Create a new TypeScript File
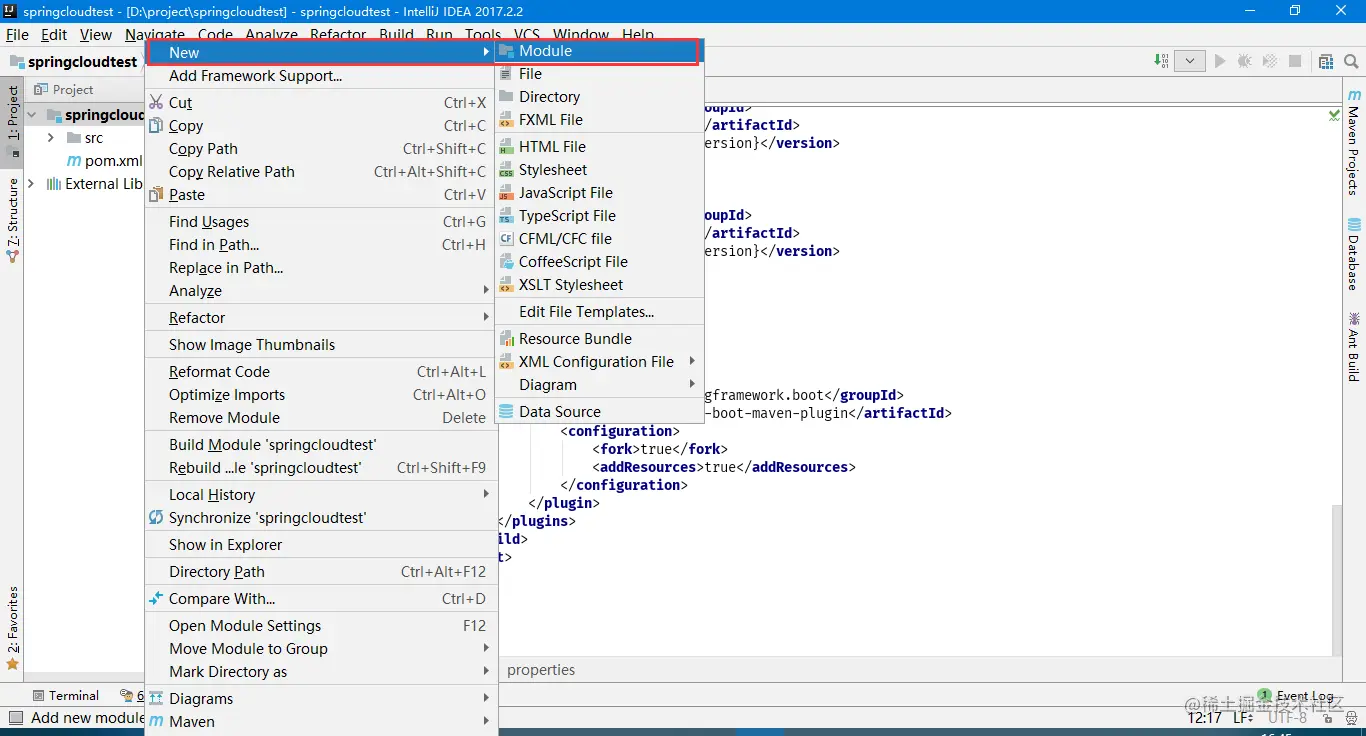This screenshot has height=736, width=1366. pyautogui.click(x=600, y=216)
